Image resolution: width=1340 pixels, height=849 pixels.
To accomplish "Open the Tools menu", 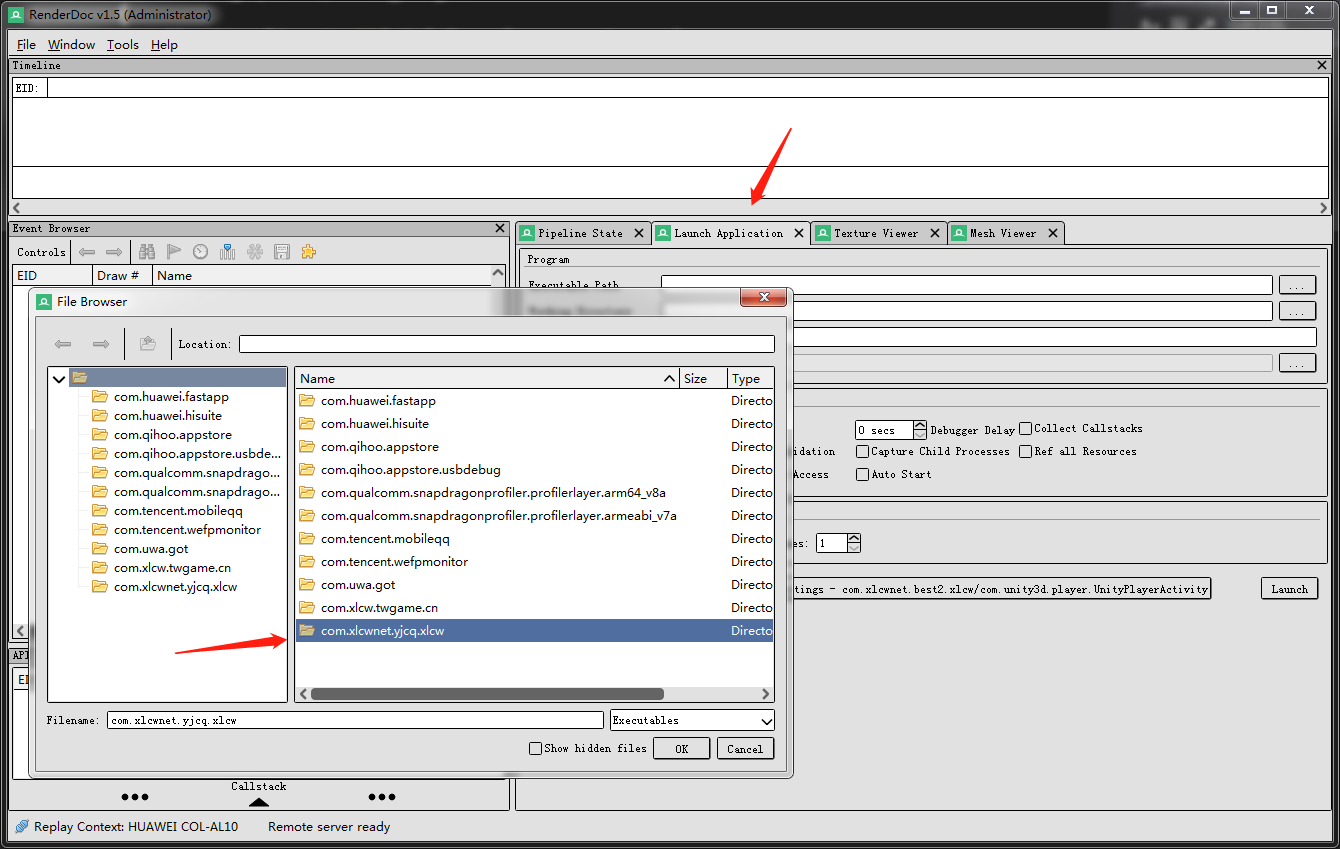I will click(122, 44).
